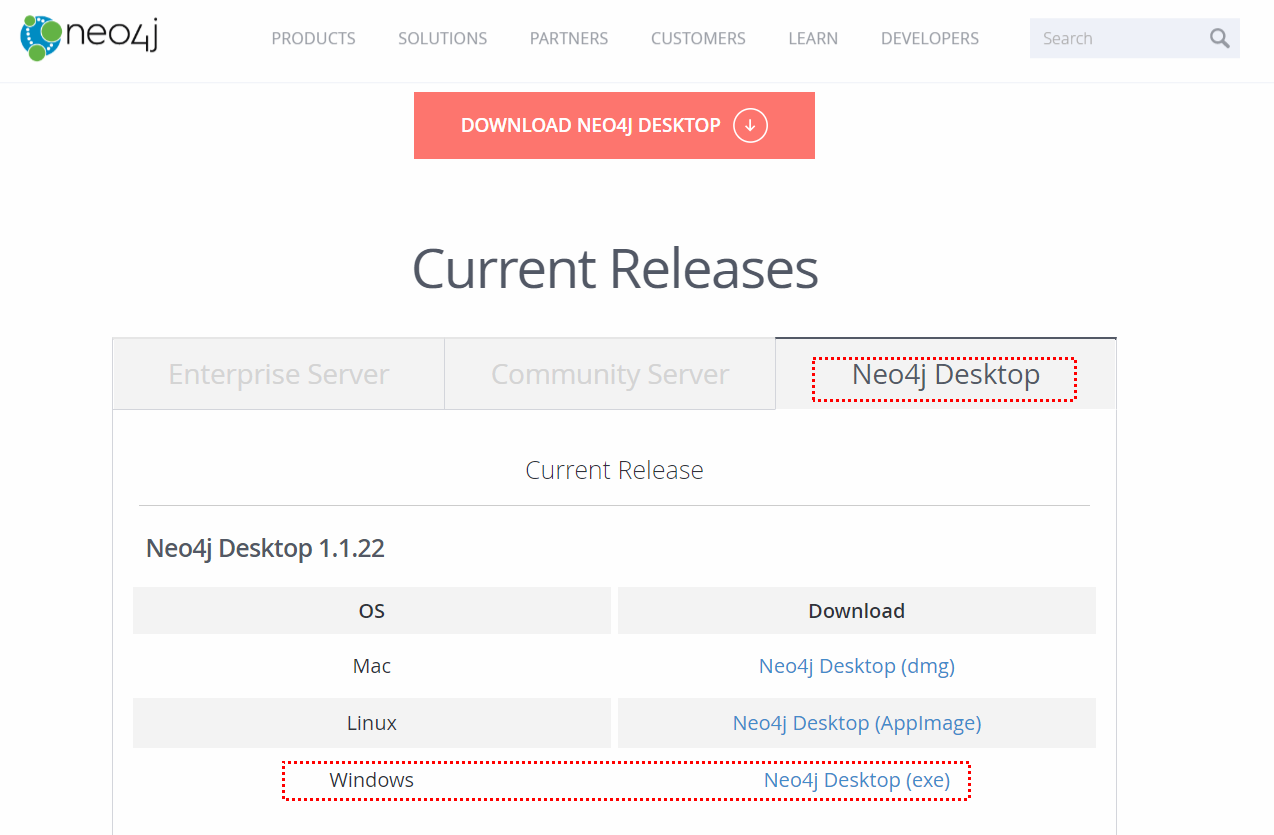Click DOWNLOAD NEO4J DESKTOP button
This screenshot has height=835, width=1274.
point(590,125)
